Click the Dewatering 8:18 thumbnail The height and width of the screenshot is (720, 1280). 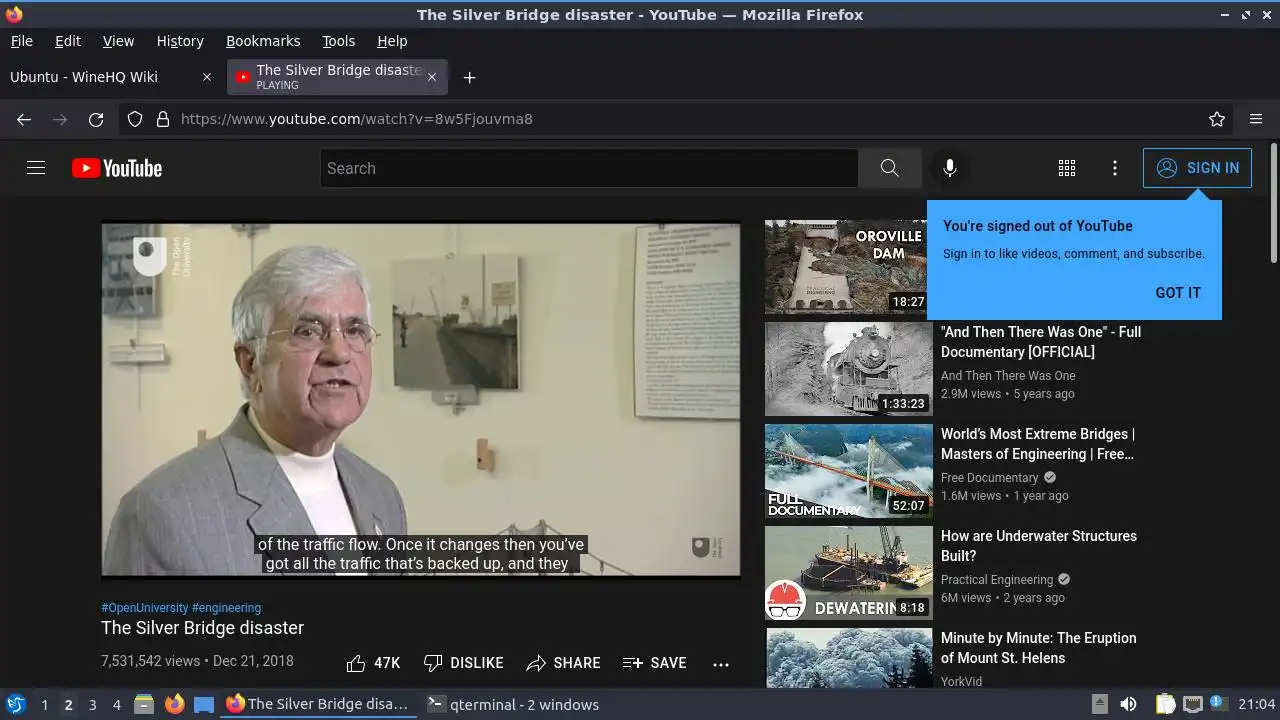[848, 573]
